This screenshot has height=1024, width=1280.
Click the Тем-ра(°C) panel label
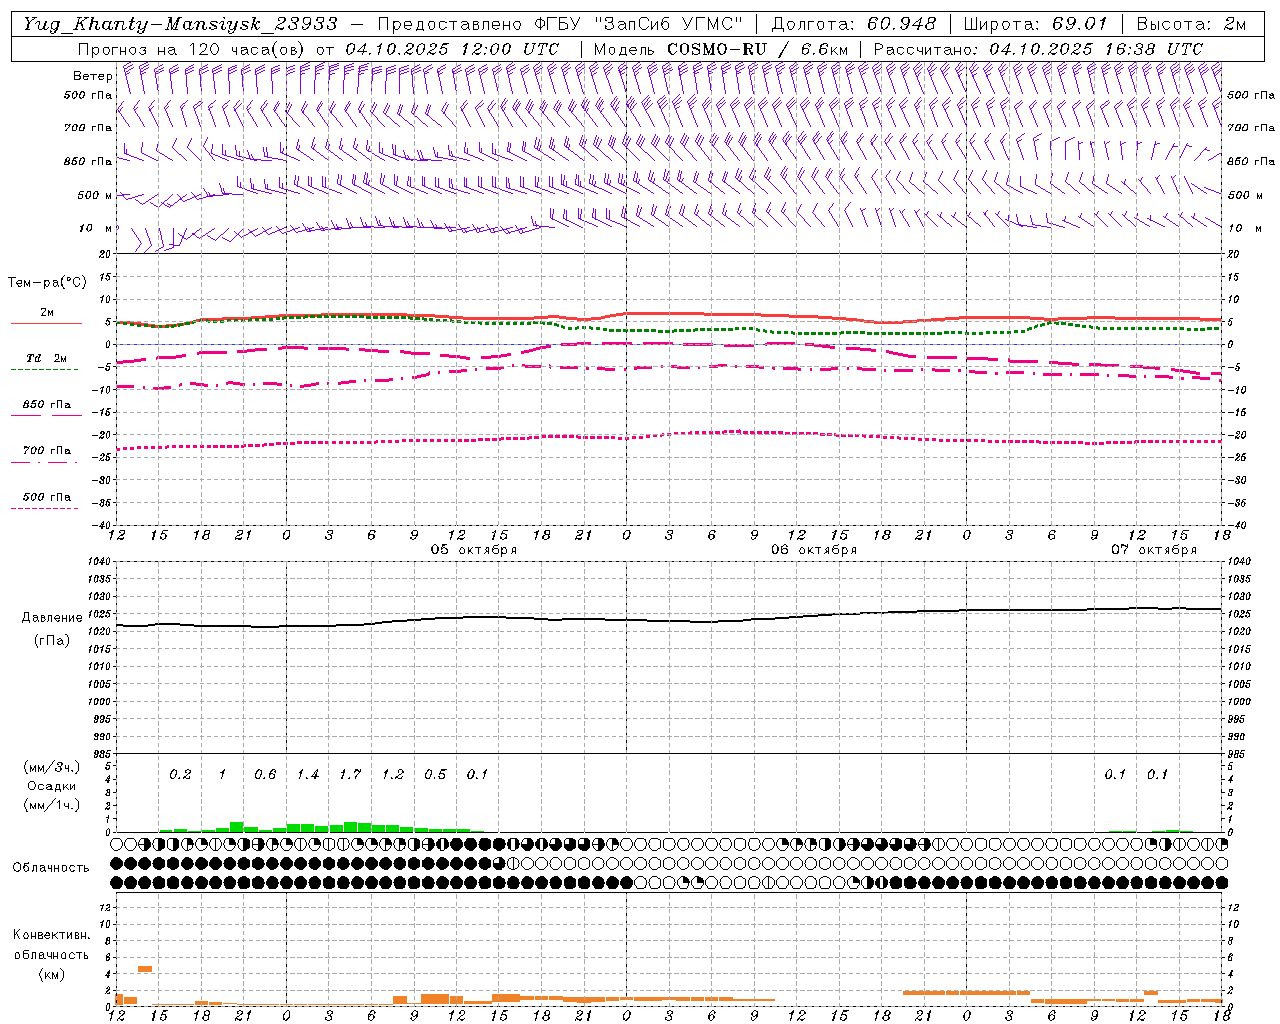click(47, 283)
